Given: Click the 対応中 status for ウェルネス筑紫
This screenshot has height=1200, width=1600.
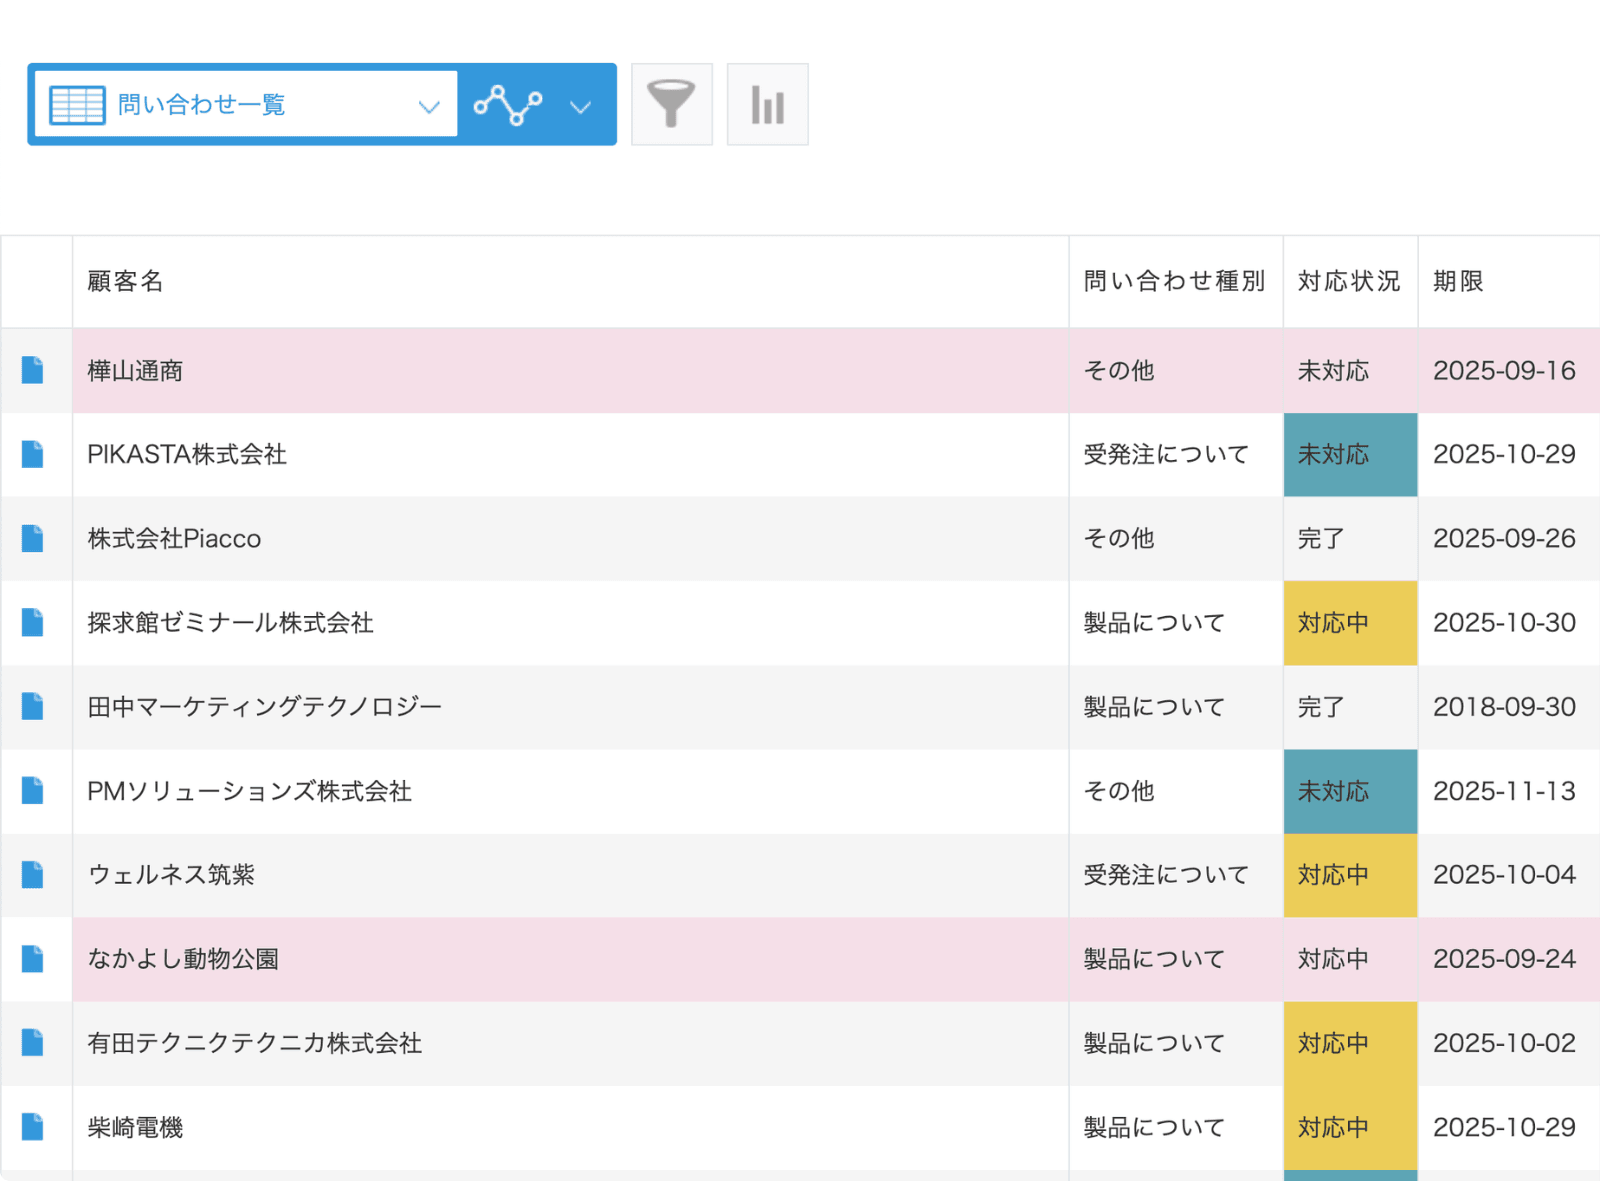Looking at the screenshot, I should 1351,875.
